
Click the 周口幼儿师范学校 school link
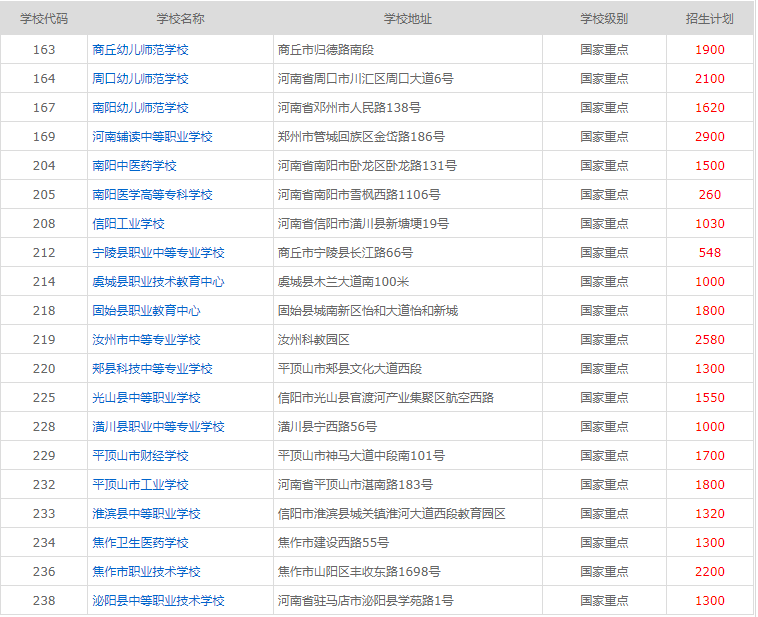140,78
